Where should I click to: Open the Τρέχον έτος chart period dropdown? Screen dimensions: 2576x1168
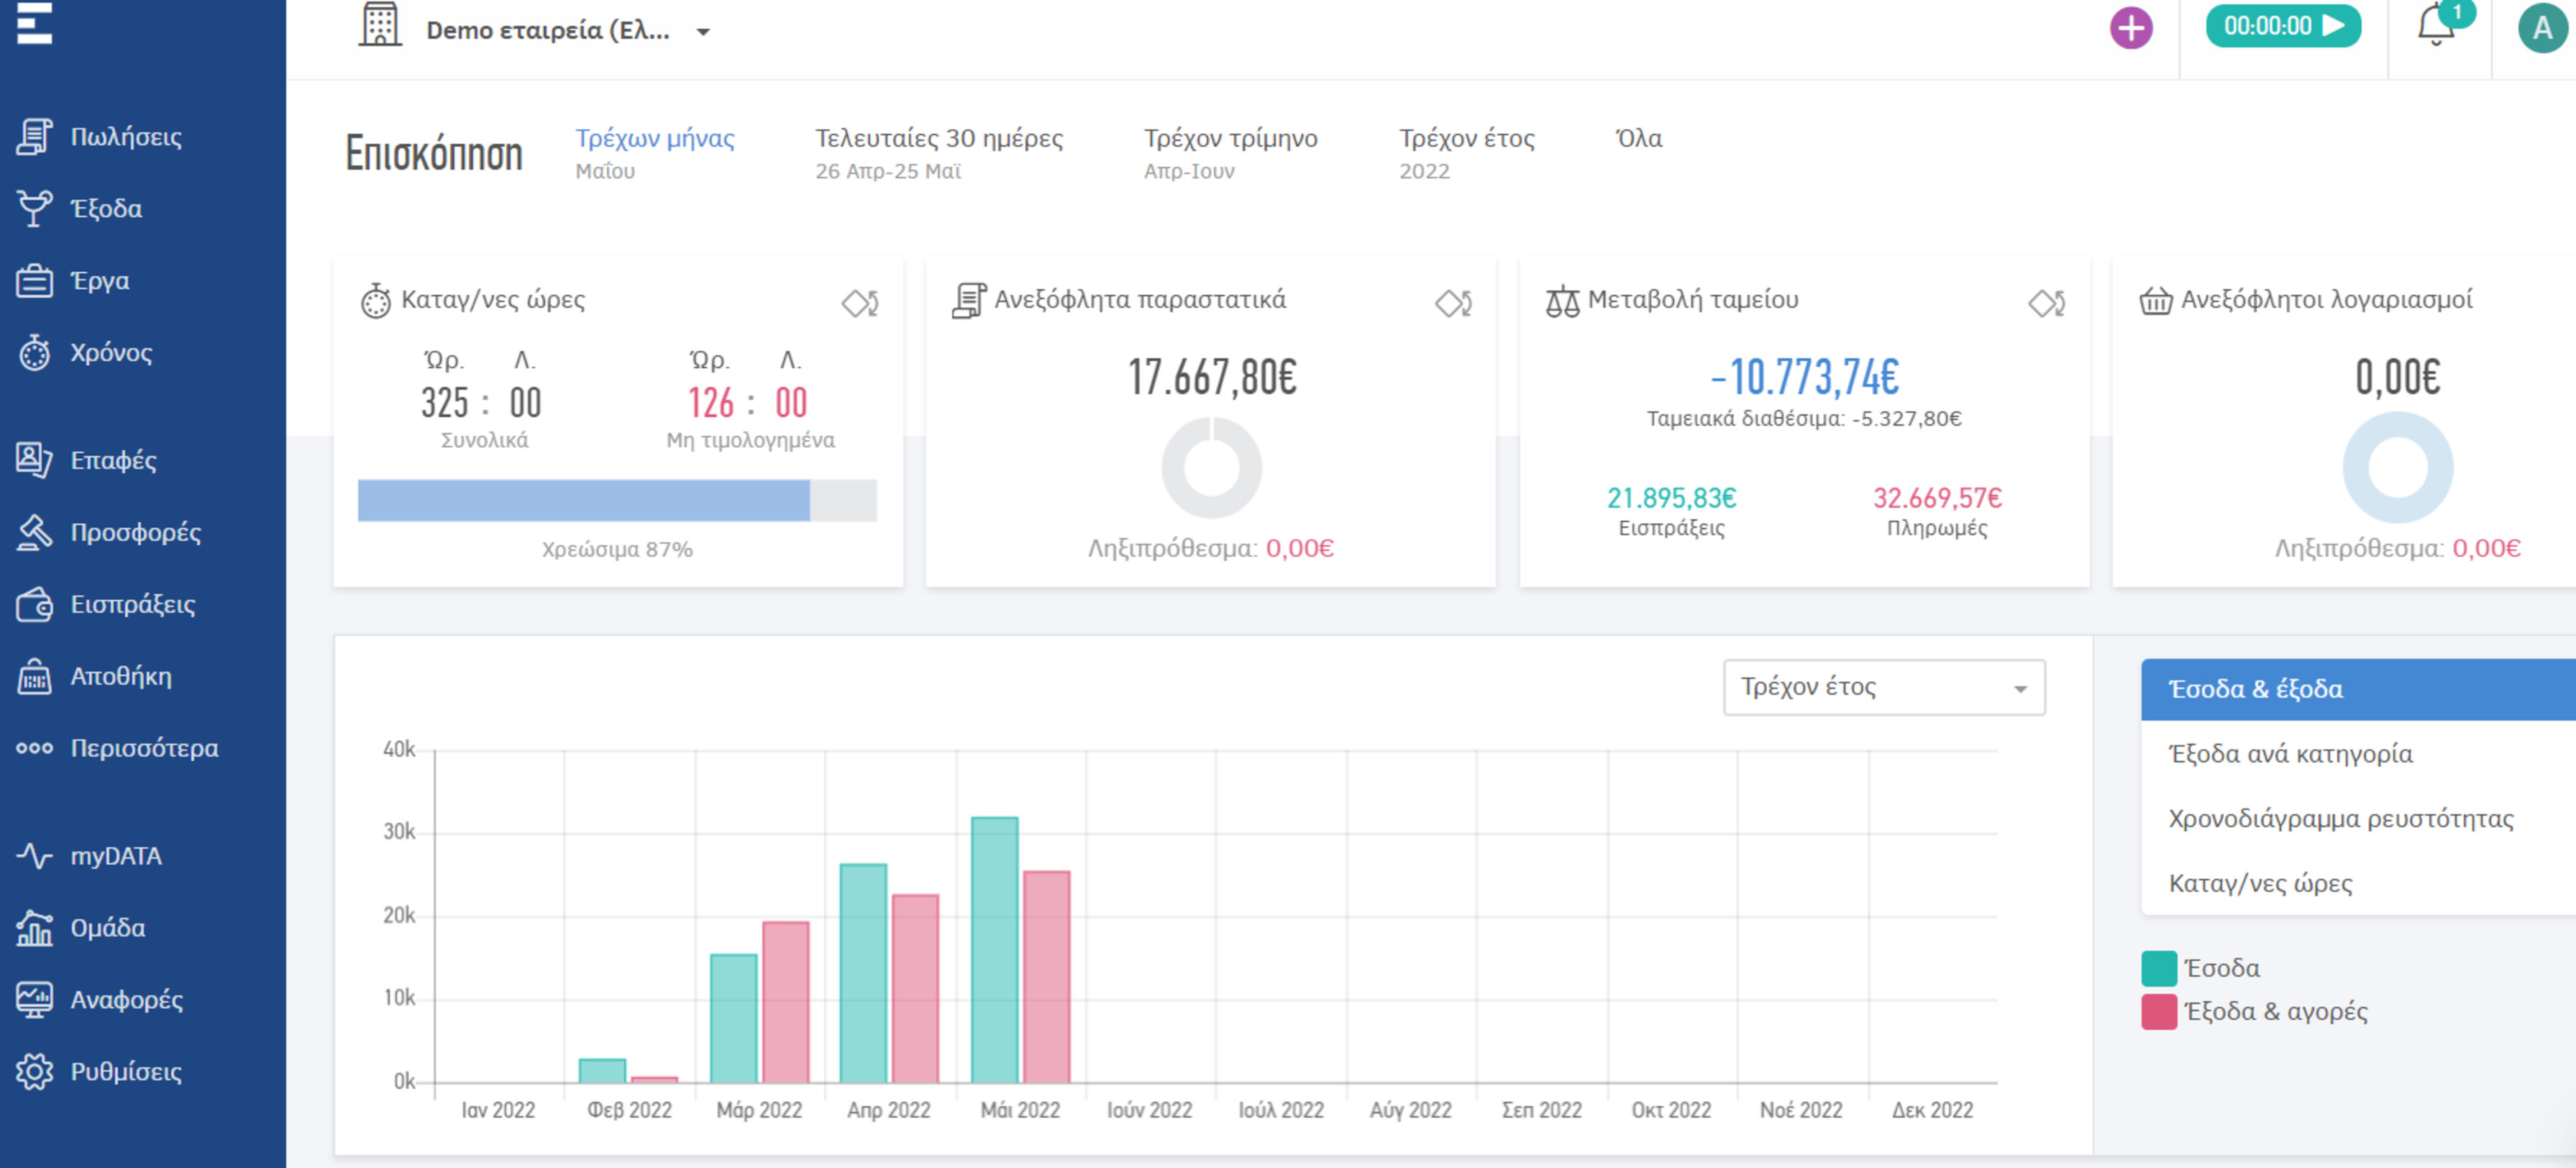[x=1883, y=687]
